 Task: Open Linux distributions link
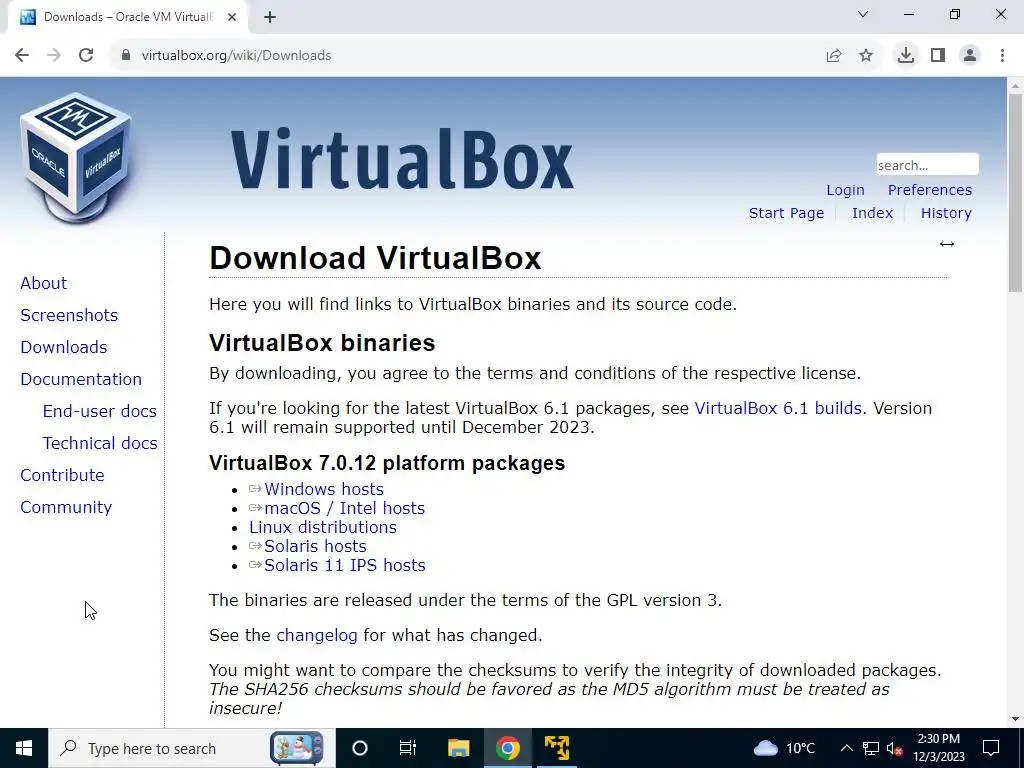(323, 527)
